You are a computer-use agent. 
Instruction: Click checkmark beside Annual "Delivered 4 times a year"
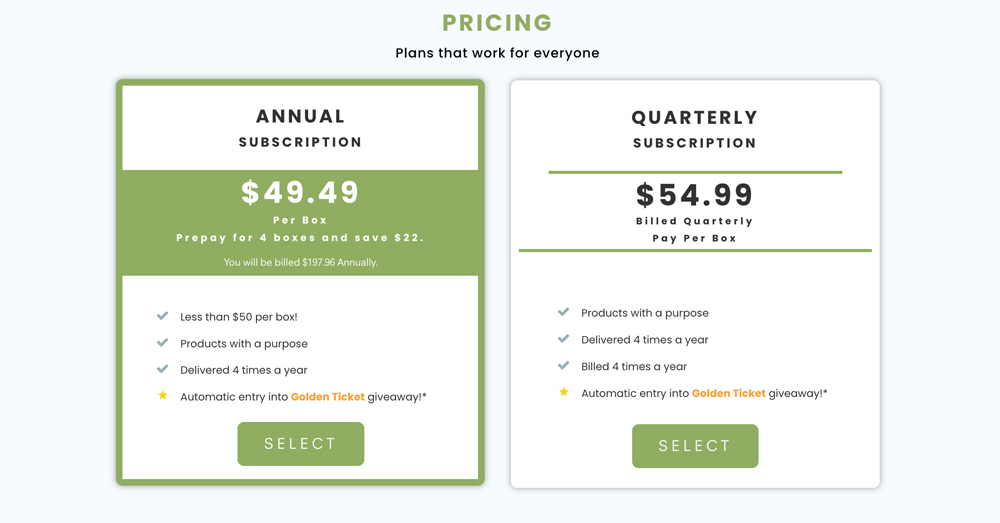(x=162, y=369)
